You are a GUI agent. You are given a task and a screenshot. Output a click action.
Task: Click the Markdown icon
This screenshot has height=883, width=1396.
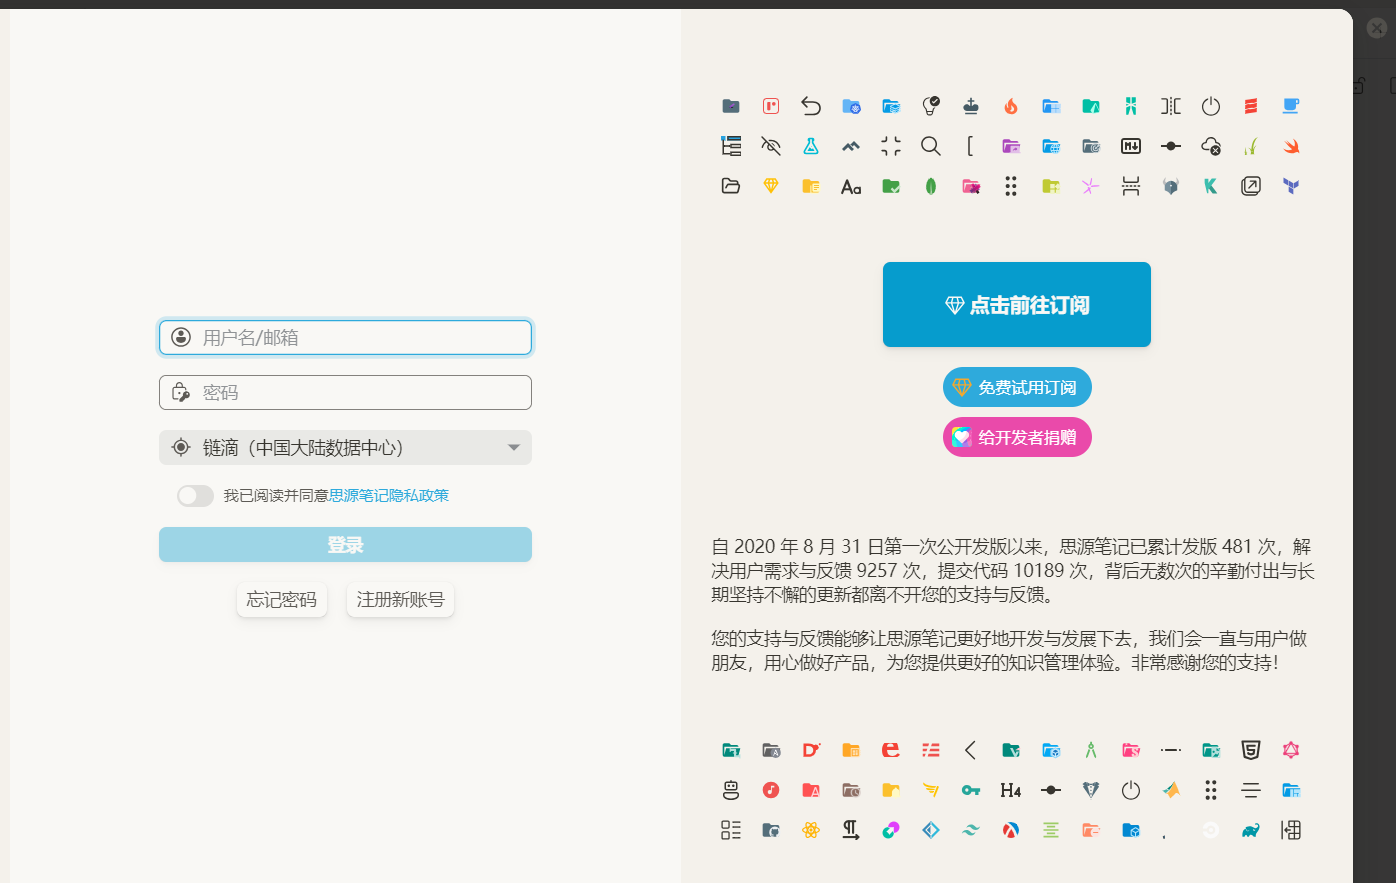tap(1130, 146)
